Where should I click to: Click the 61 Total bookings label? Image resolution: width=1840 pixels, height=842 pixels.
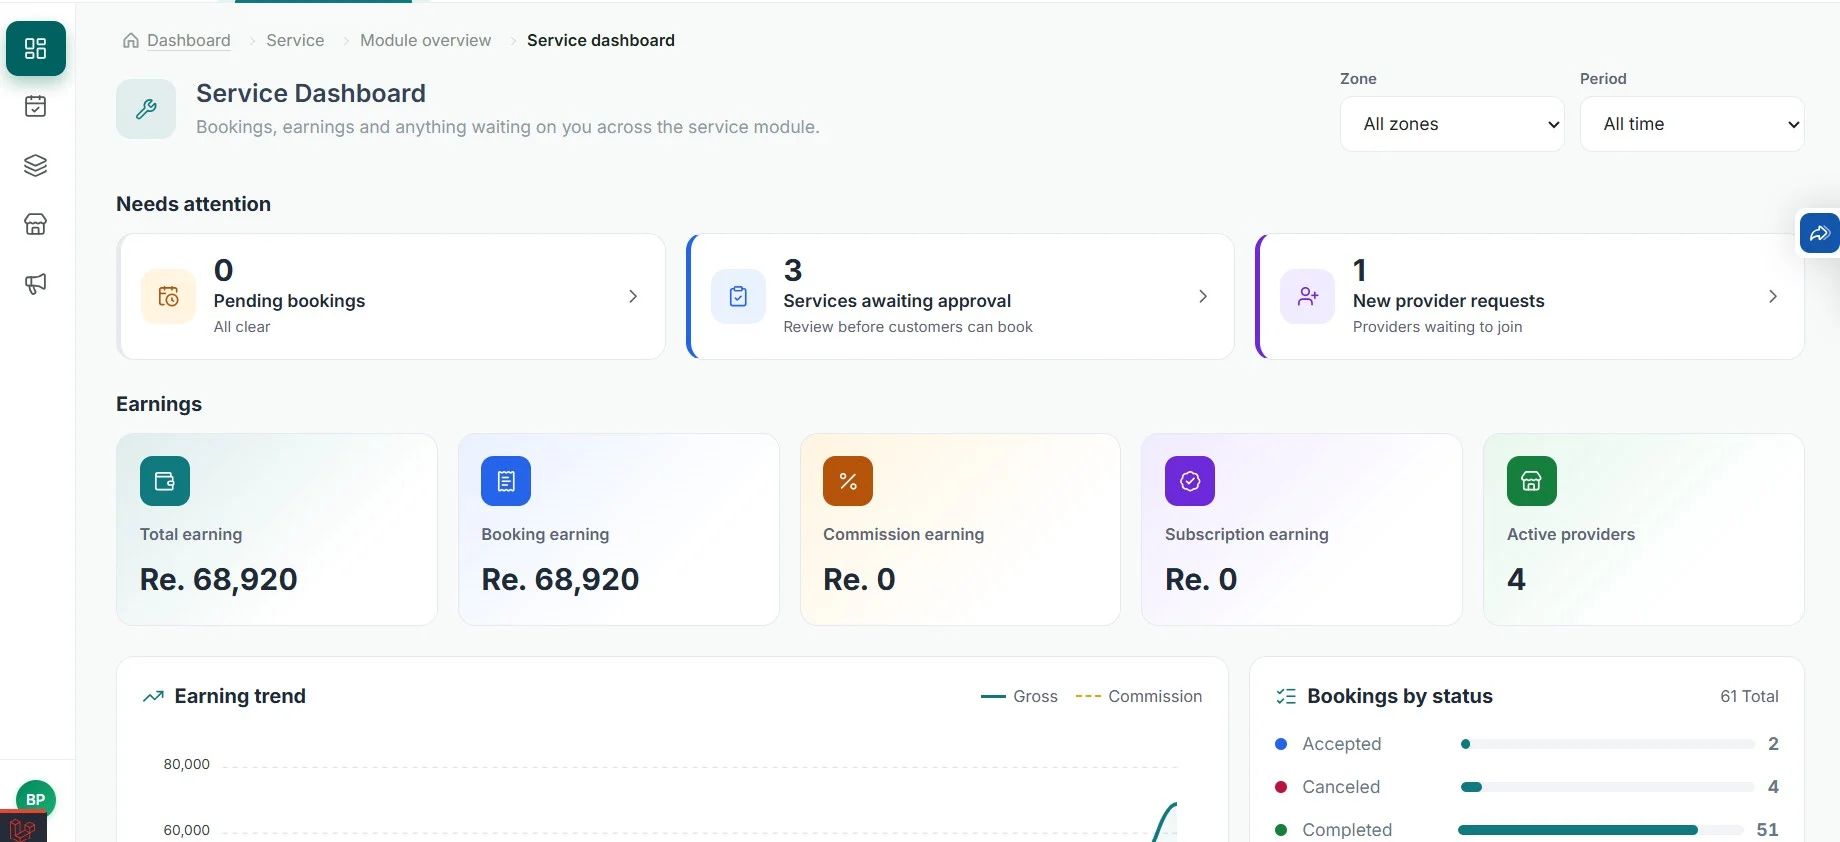tap(1749, 696)
